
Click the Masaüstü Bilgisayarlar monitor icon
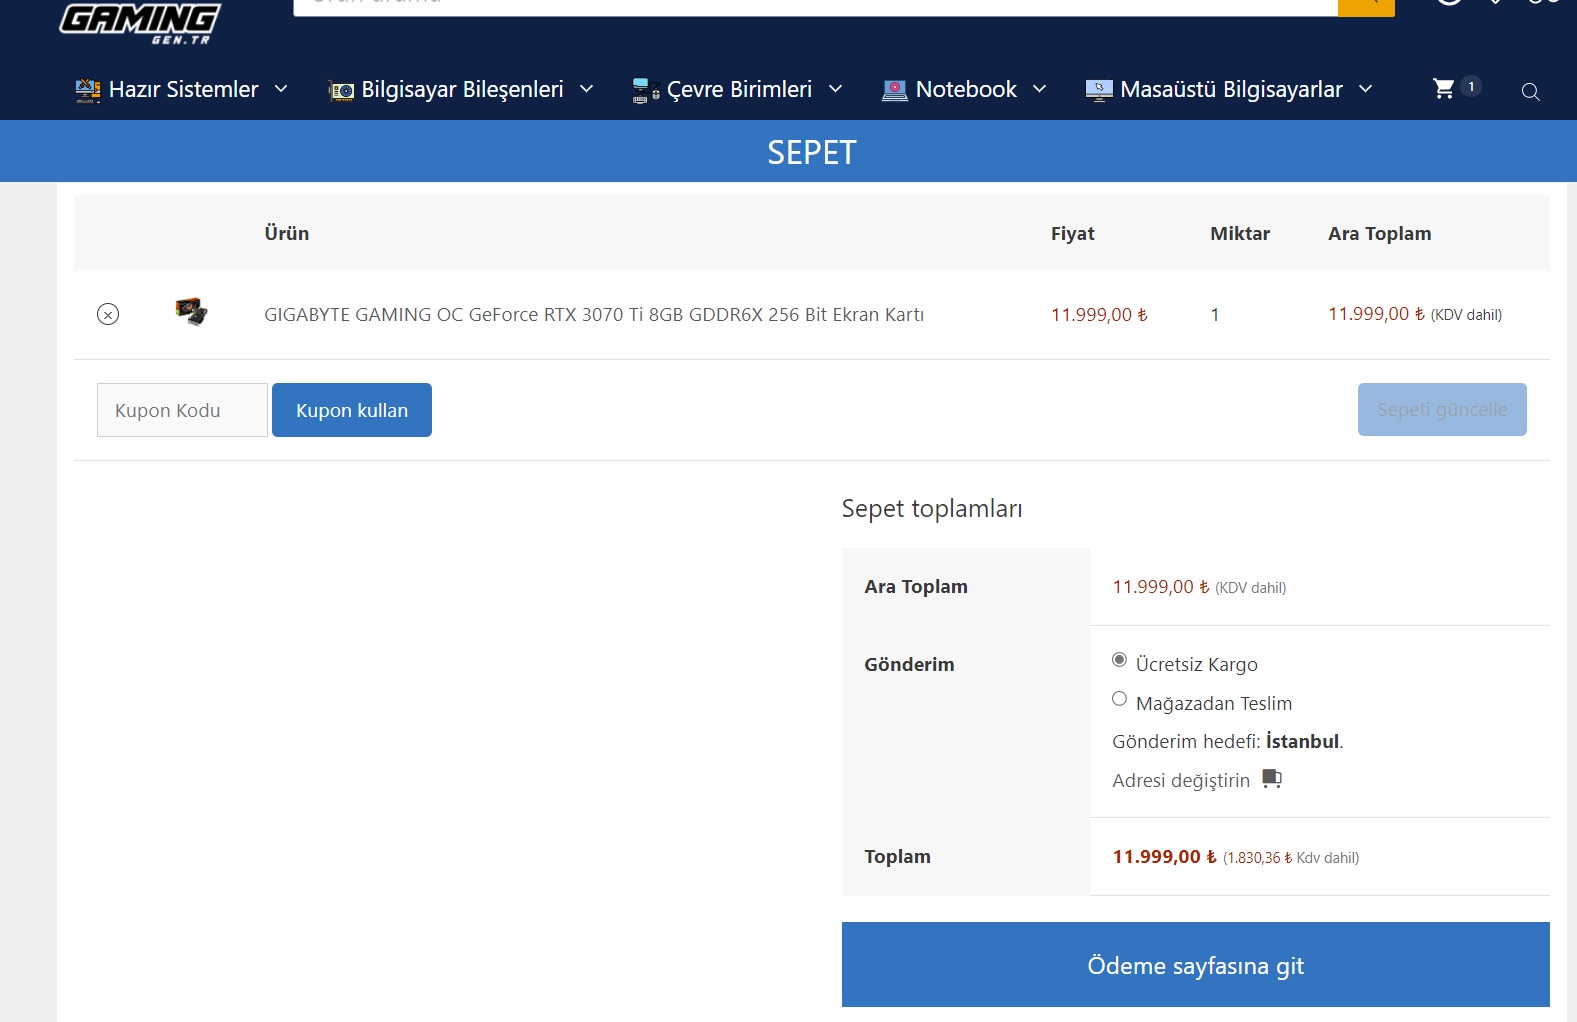[1099, 90]
